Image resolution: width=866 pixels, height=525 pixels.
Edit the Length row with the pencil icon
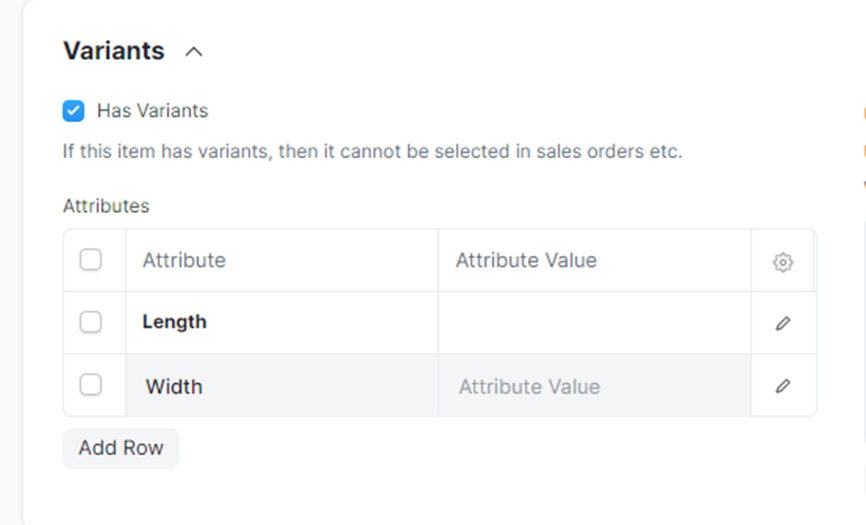pyautogui.click(x=783, y=323)
